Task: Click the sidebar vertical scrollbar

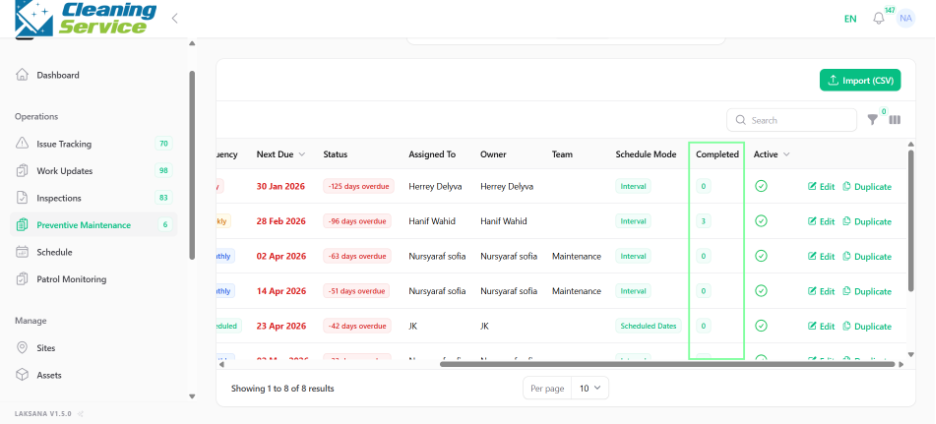Action: tap(192, 165)
